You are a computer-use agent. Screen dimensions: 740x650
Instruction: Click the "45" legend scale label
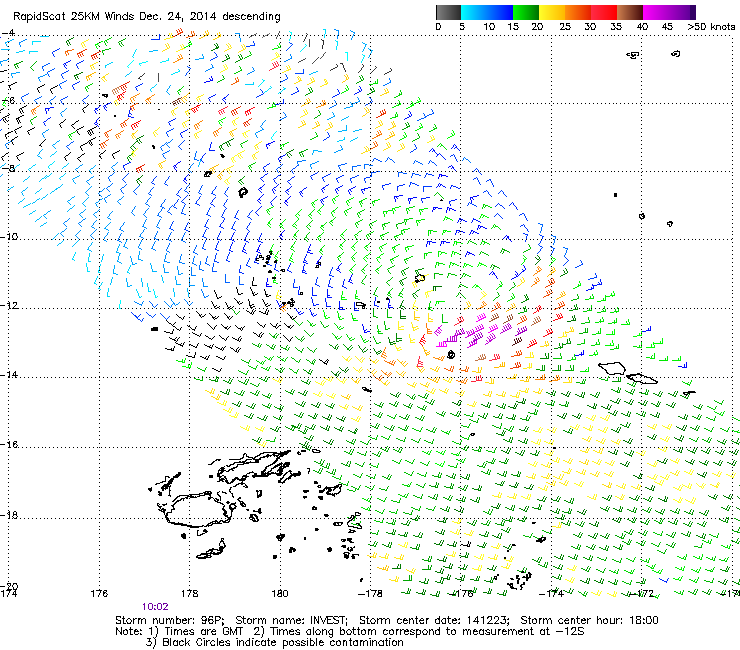pos(667,27)
